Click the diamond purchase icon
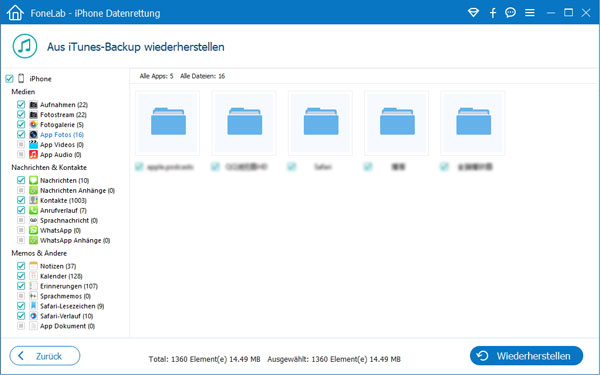Viewport: 600px width, 375px height. [473, 13]
